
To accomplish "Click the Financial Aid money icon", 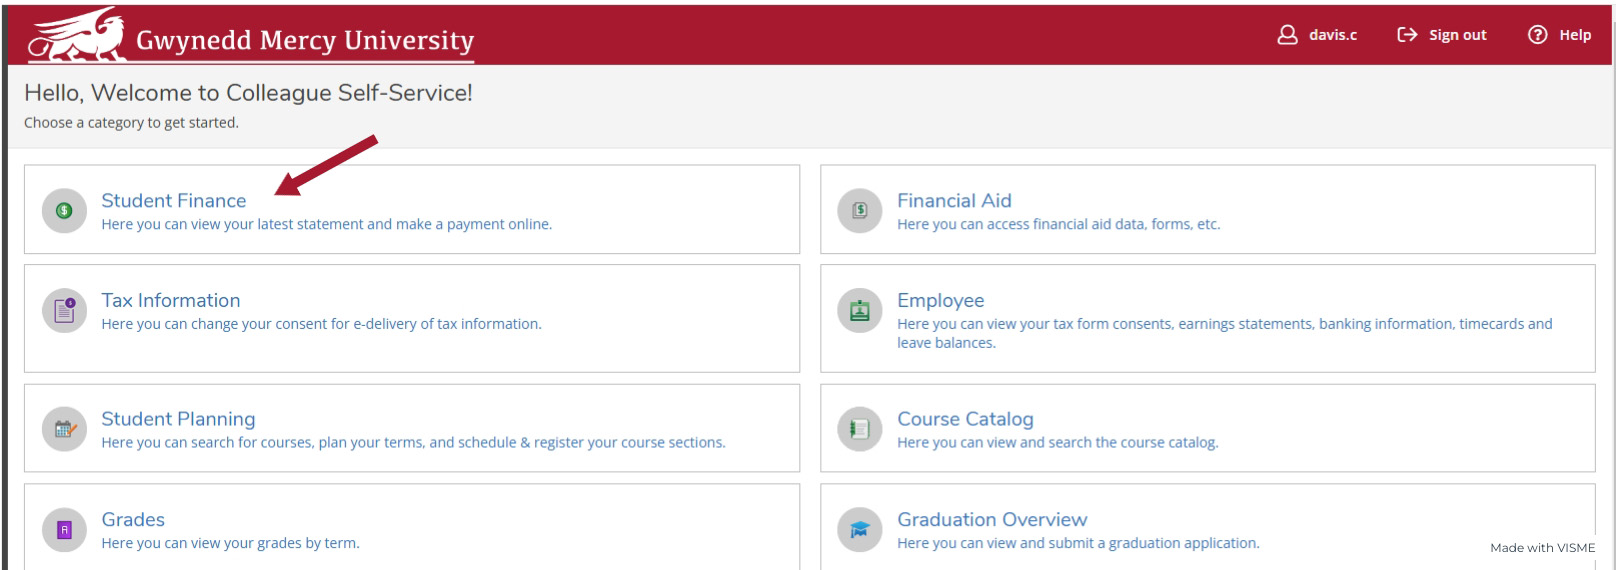I will (x=860, y=210).
